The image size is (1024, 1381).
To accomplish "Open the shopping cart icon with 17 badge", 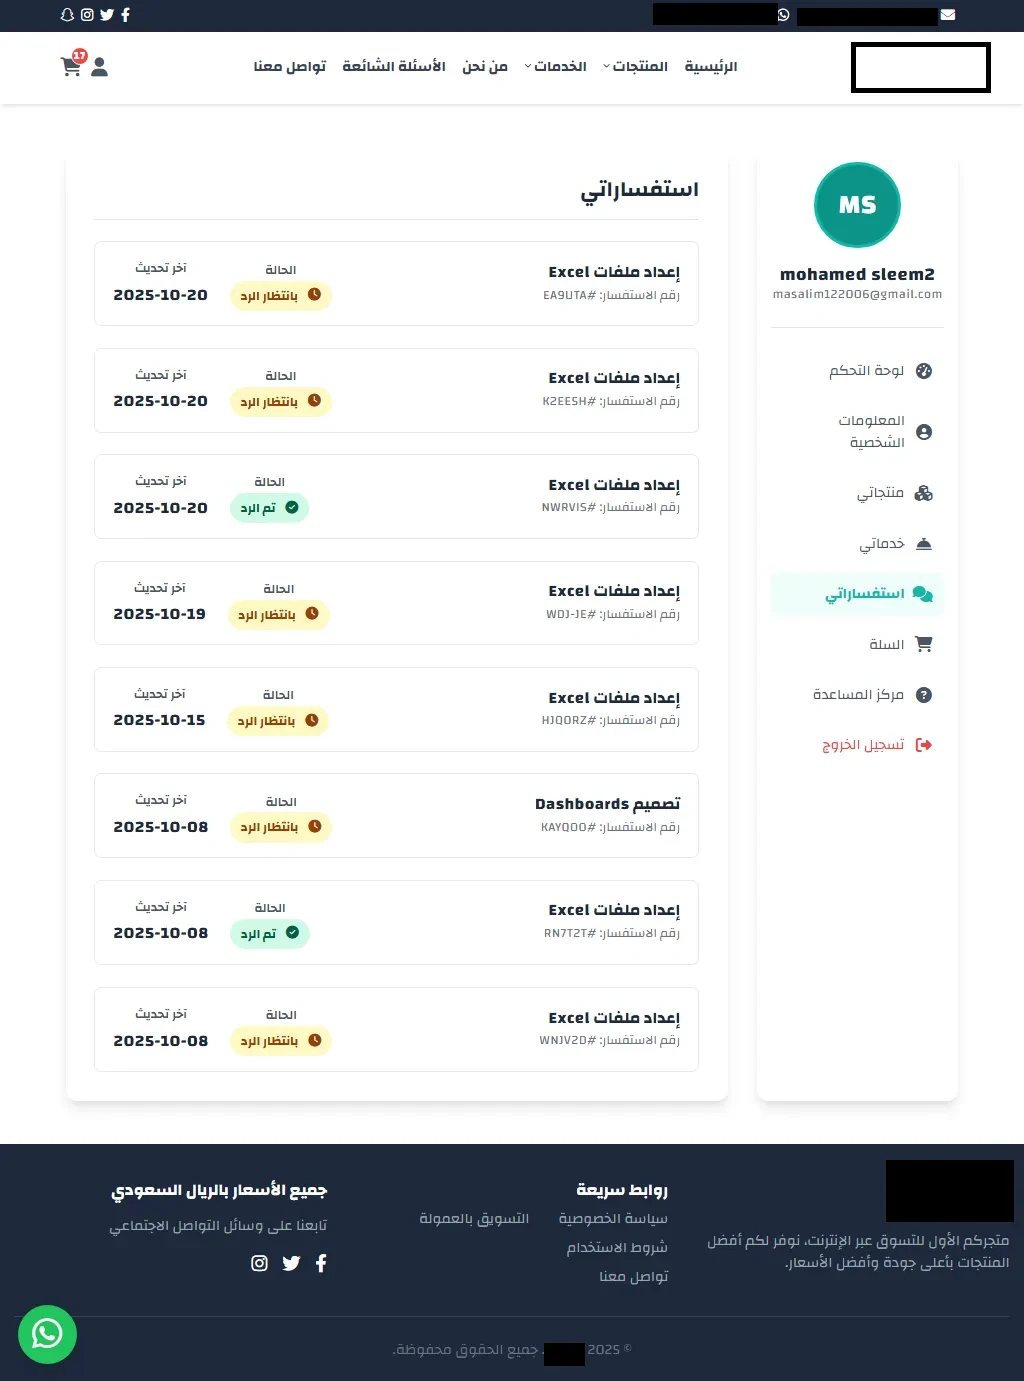I will (71, 67).
